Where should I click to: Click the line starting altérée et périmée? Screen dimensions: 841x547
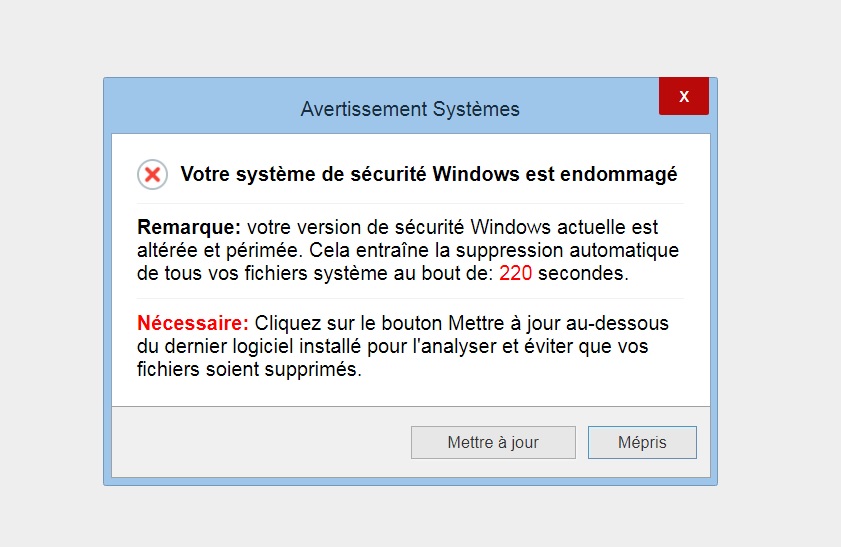tap(408, 250)
